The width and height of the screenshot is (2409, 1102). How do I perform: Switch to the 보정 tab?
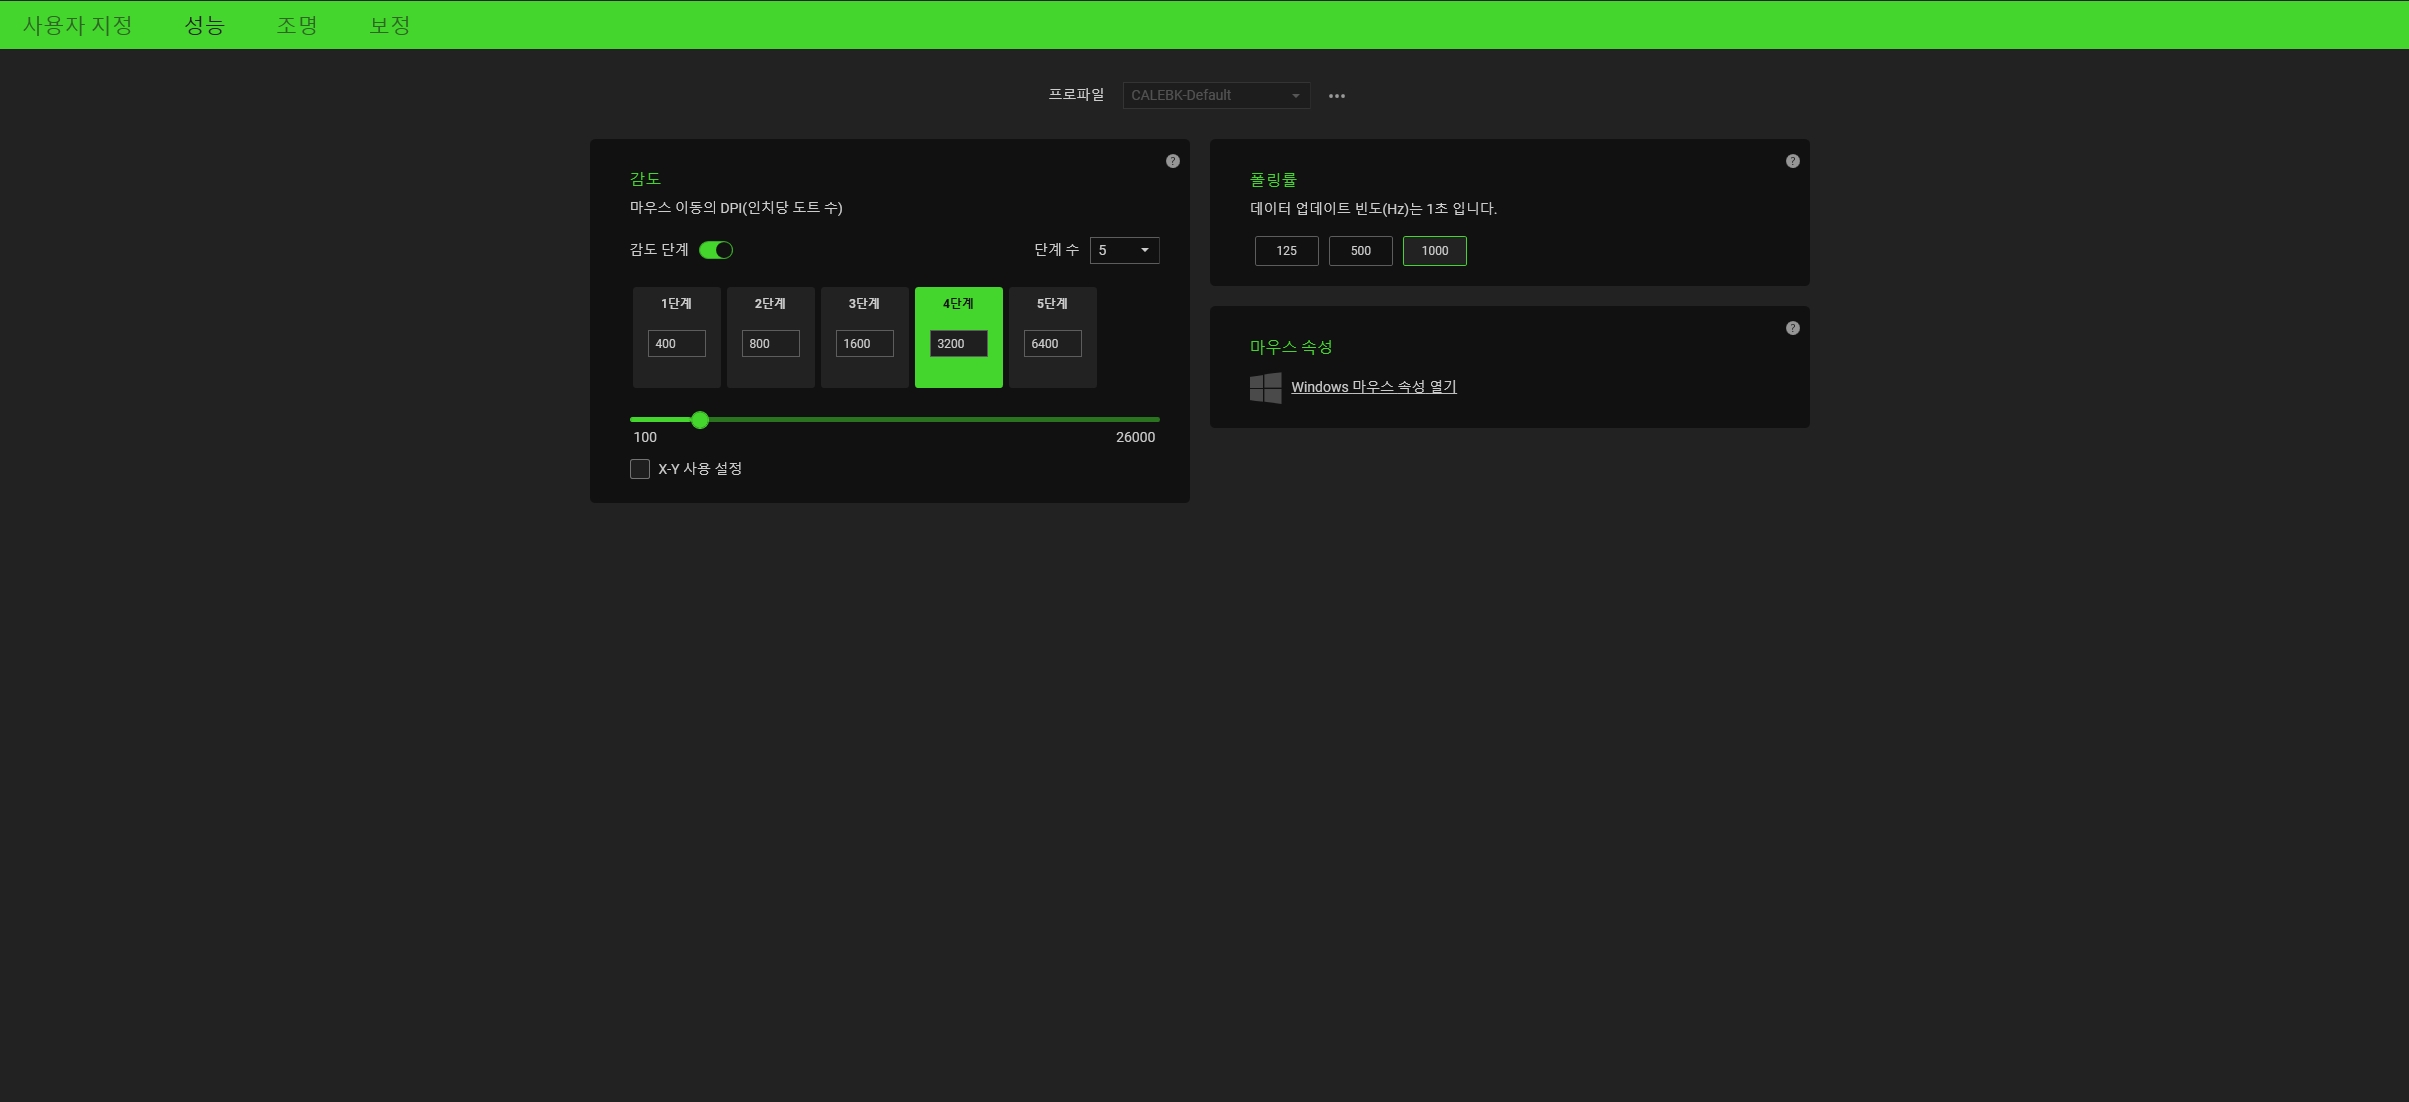click(x=390, y=25)
